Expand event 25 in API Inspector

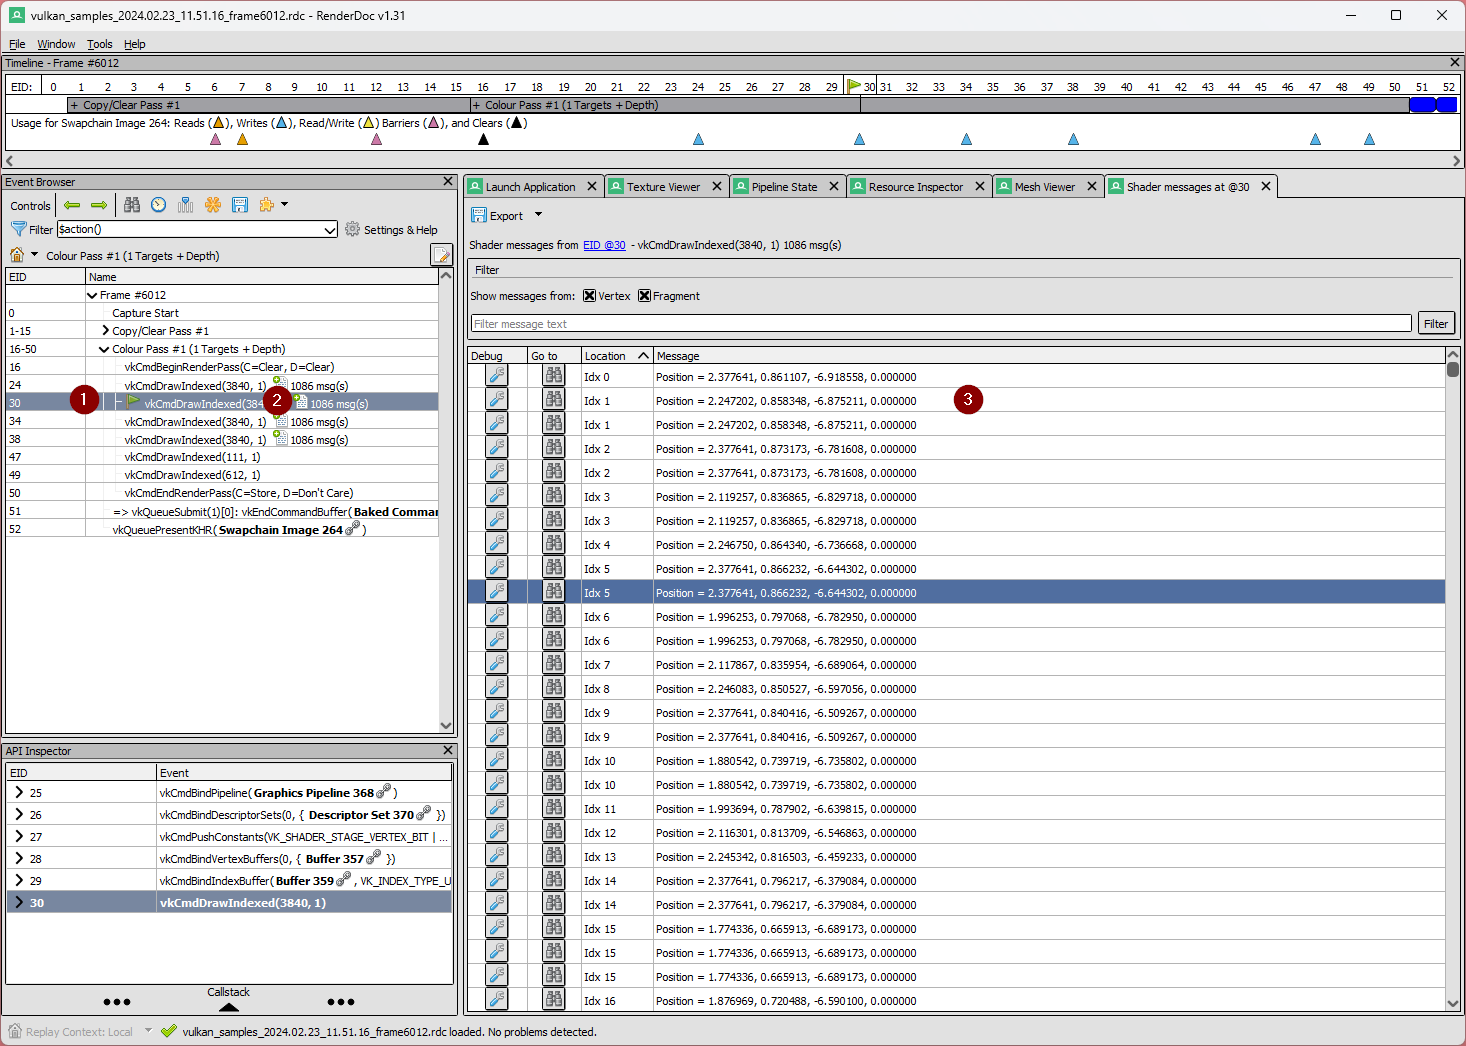pyautogui.click(x=19, y=792)
